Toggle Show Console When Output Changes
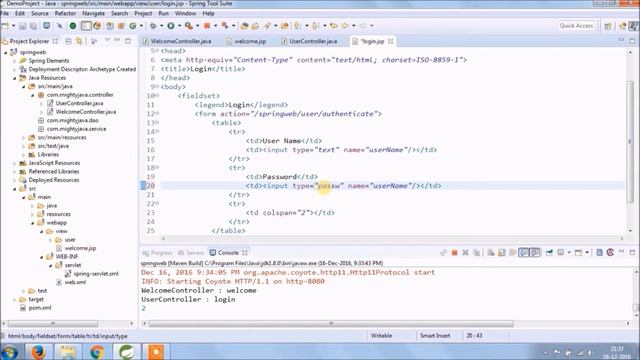This screenshot has height=360, width=640. click(x=524, y=253)
